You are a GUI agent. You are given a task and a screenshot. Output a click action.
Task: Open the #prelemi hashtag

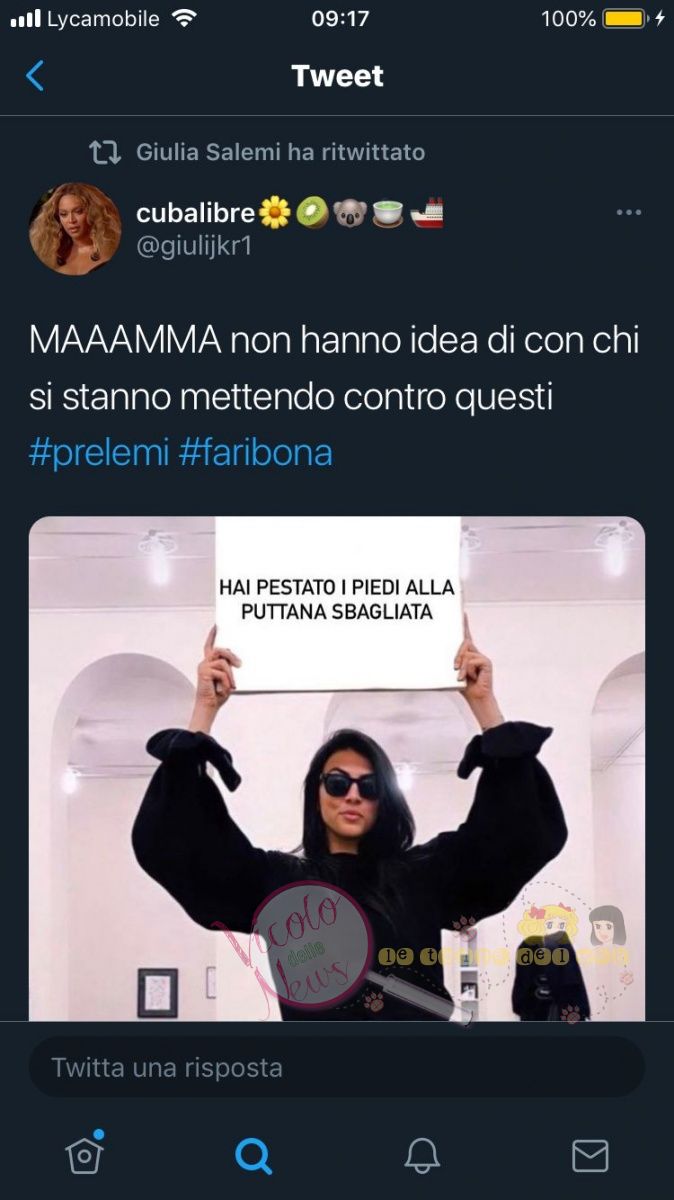[x=99, y=452]
